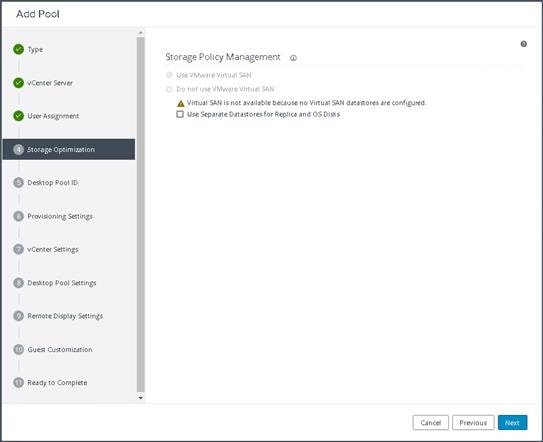This screenshot has width=543, height=442.
Task: Open the Desktop Pool ID step
Action: [53, 183]
